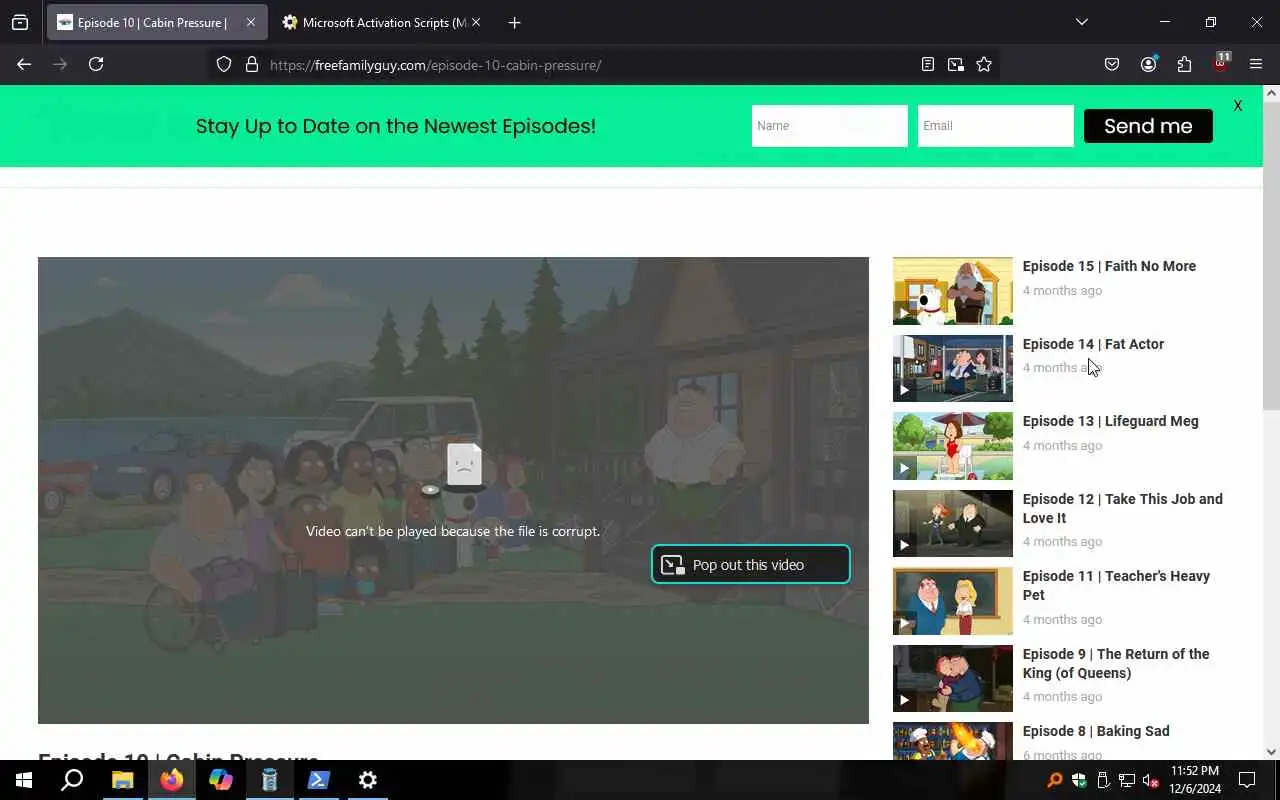Screen dimensions: 1280x800
Task: Toggle reader view in the address bar
Action: 928,64
